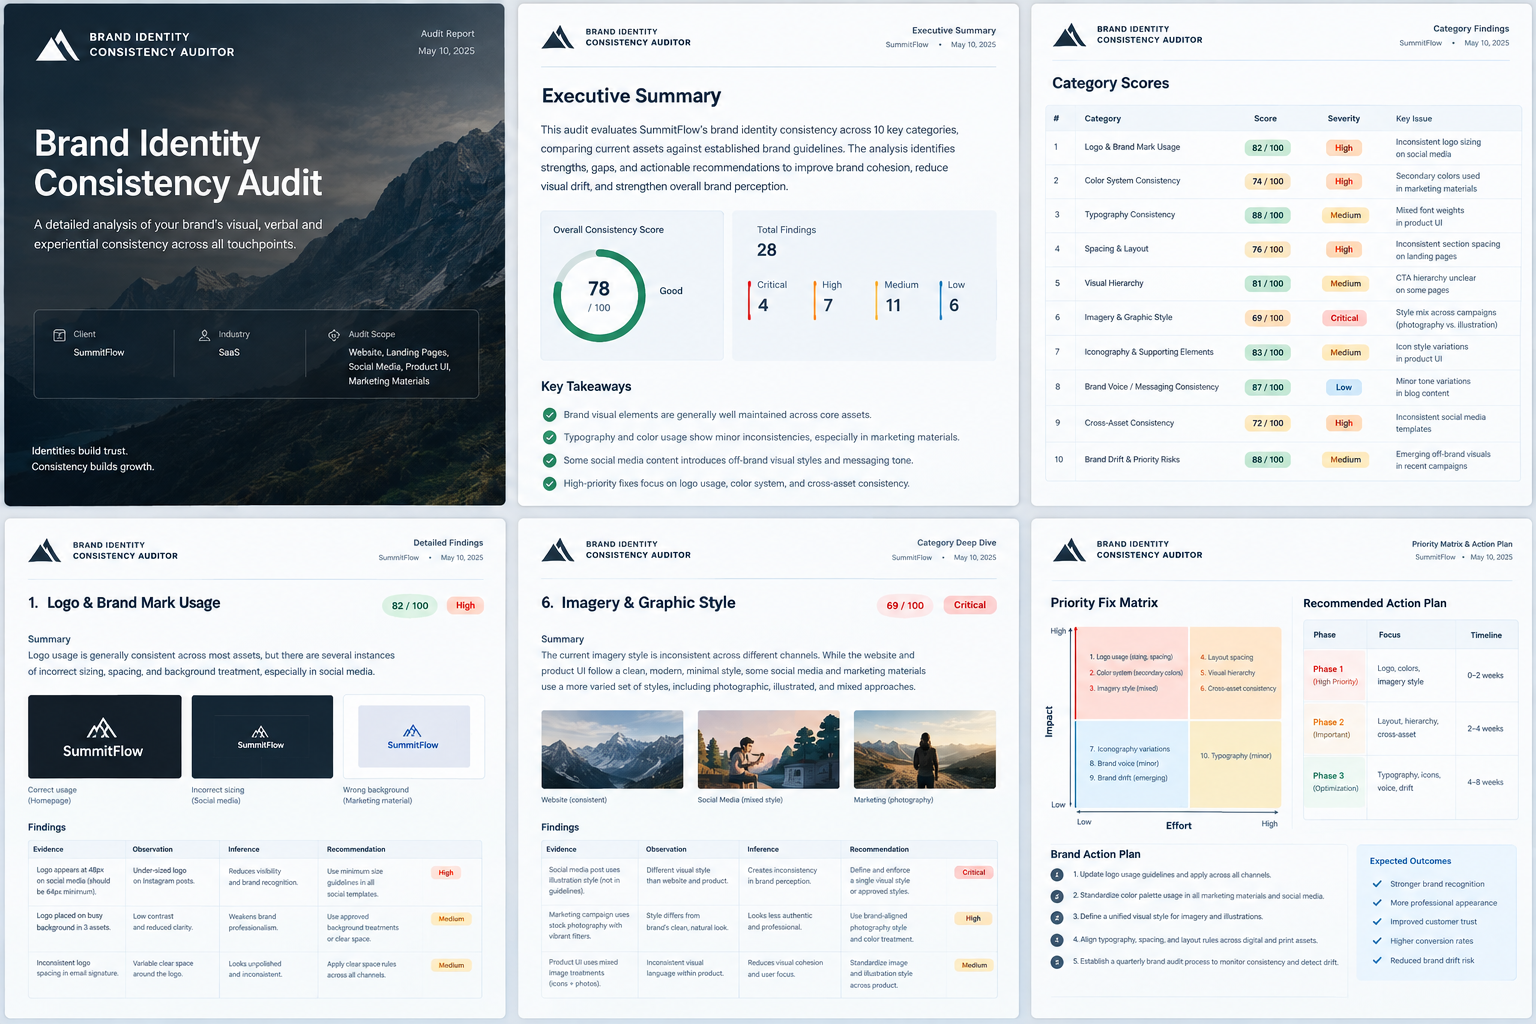Click the Client icon above SummitFlow
Image resolution: width=1536 pixels, height=1024 pixels.
(x=59, y=335)
